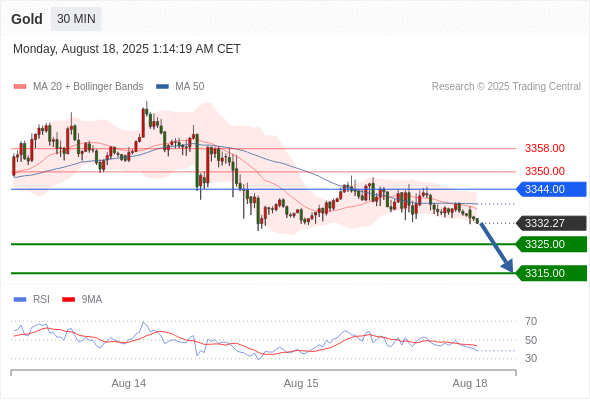Click the green 3325.00 support price tag
This screenshot has width=590, height=400.
pos(551,244)
